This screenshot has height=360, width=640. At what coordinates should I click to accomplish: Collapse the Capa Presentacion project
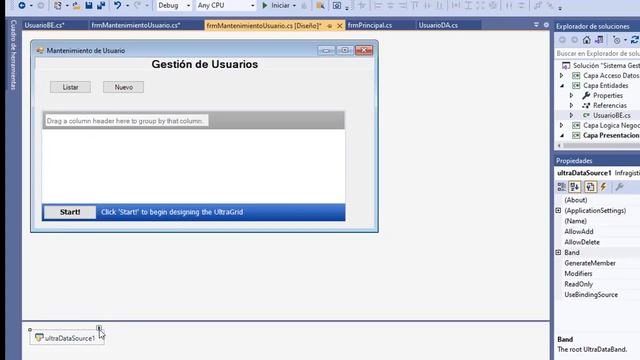click(x=562, y=135)
